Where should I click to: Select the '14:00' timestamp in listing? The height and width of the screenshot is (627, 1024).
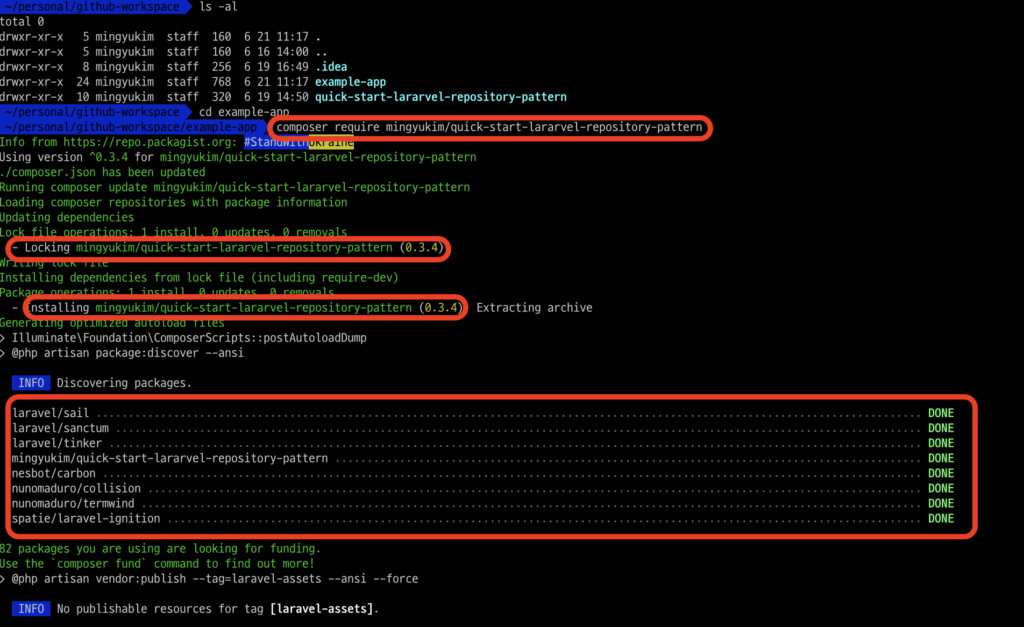(x=293, y=52)
